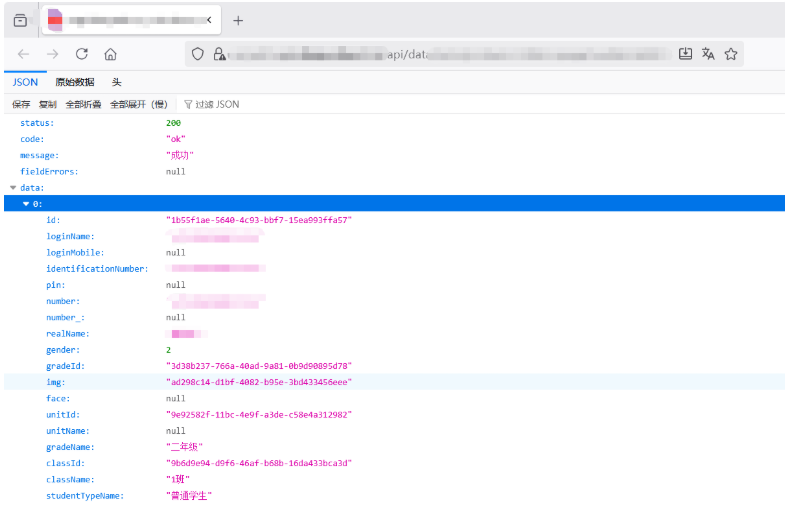Go to the browser home page

pos(111,54)
